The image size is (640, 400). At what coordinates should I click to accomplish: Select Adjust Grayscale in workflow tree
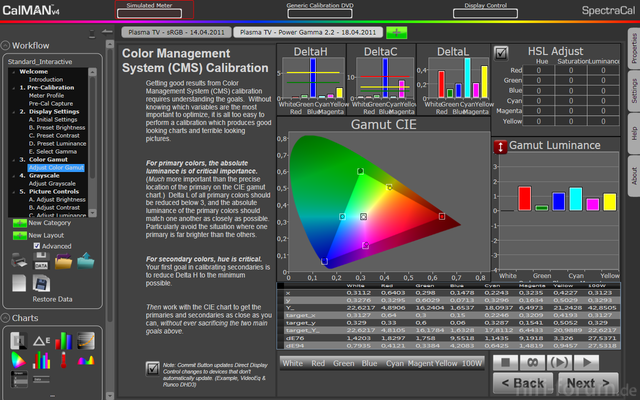(x=52, y=184)
